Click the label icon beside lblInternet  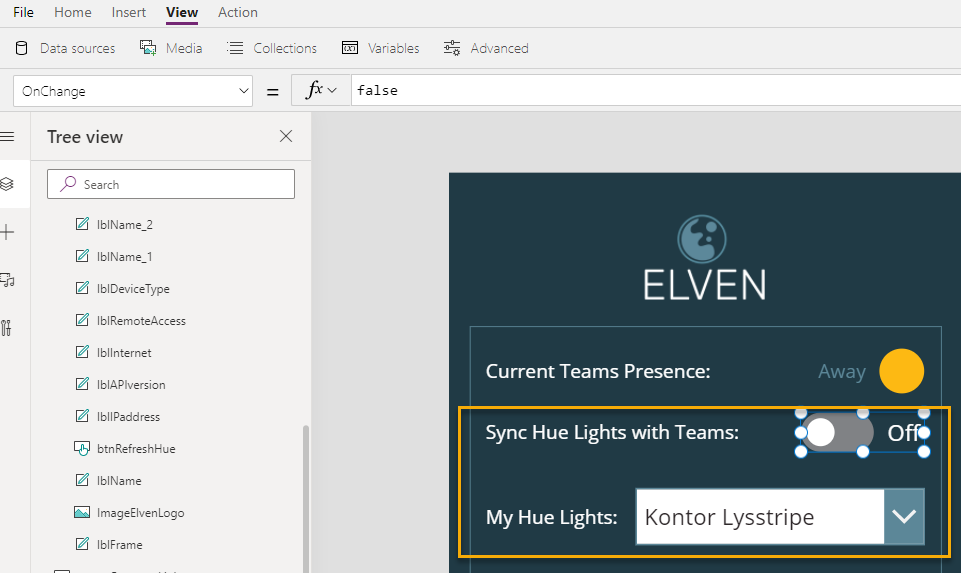(82, 352)
